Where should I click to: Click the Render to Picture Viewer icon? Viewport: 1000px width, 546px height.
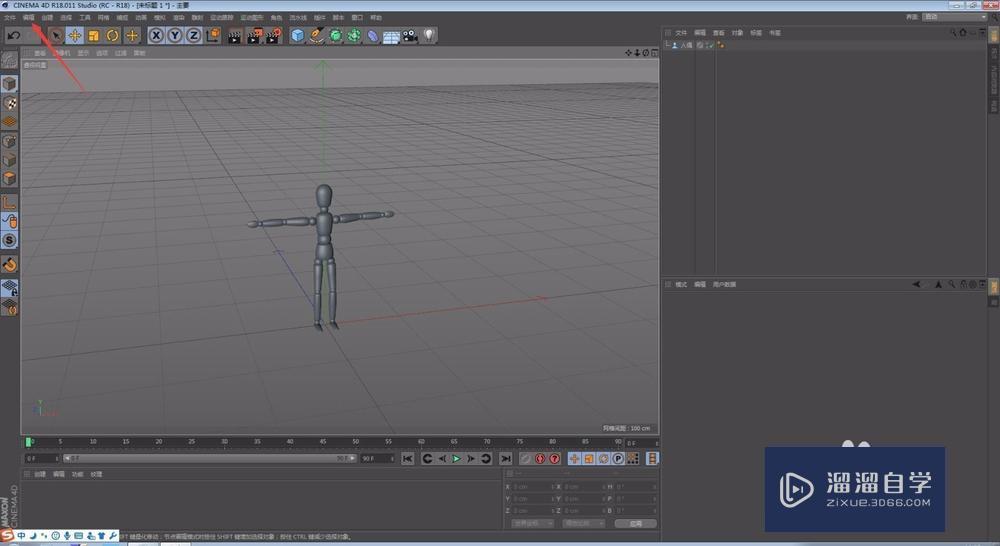tap(254, 36)
